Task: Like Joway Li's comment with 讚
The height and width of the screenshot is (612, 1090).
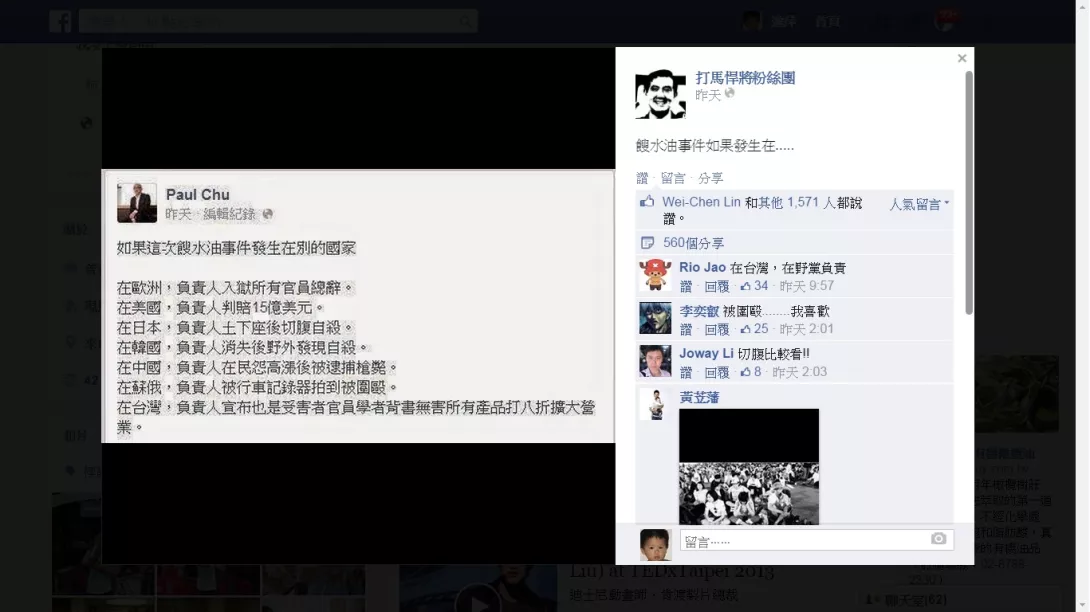Action: [685, 373]
